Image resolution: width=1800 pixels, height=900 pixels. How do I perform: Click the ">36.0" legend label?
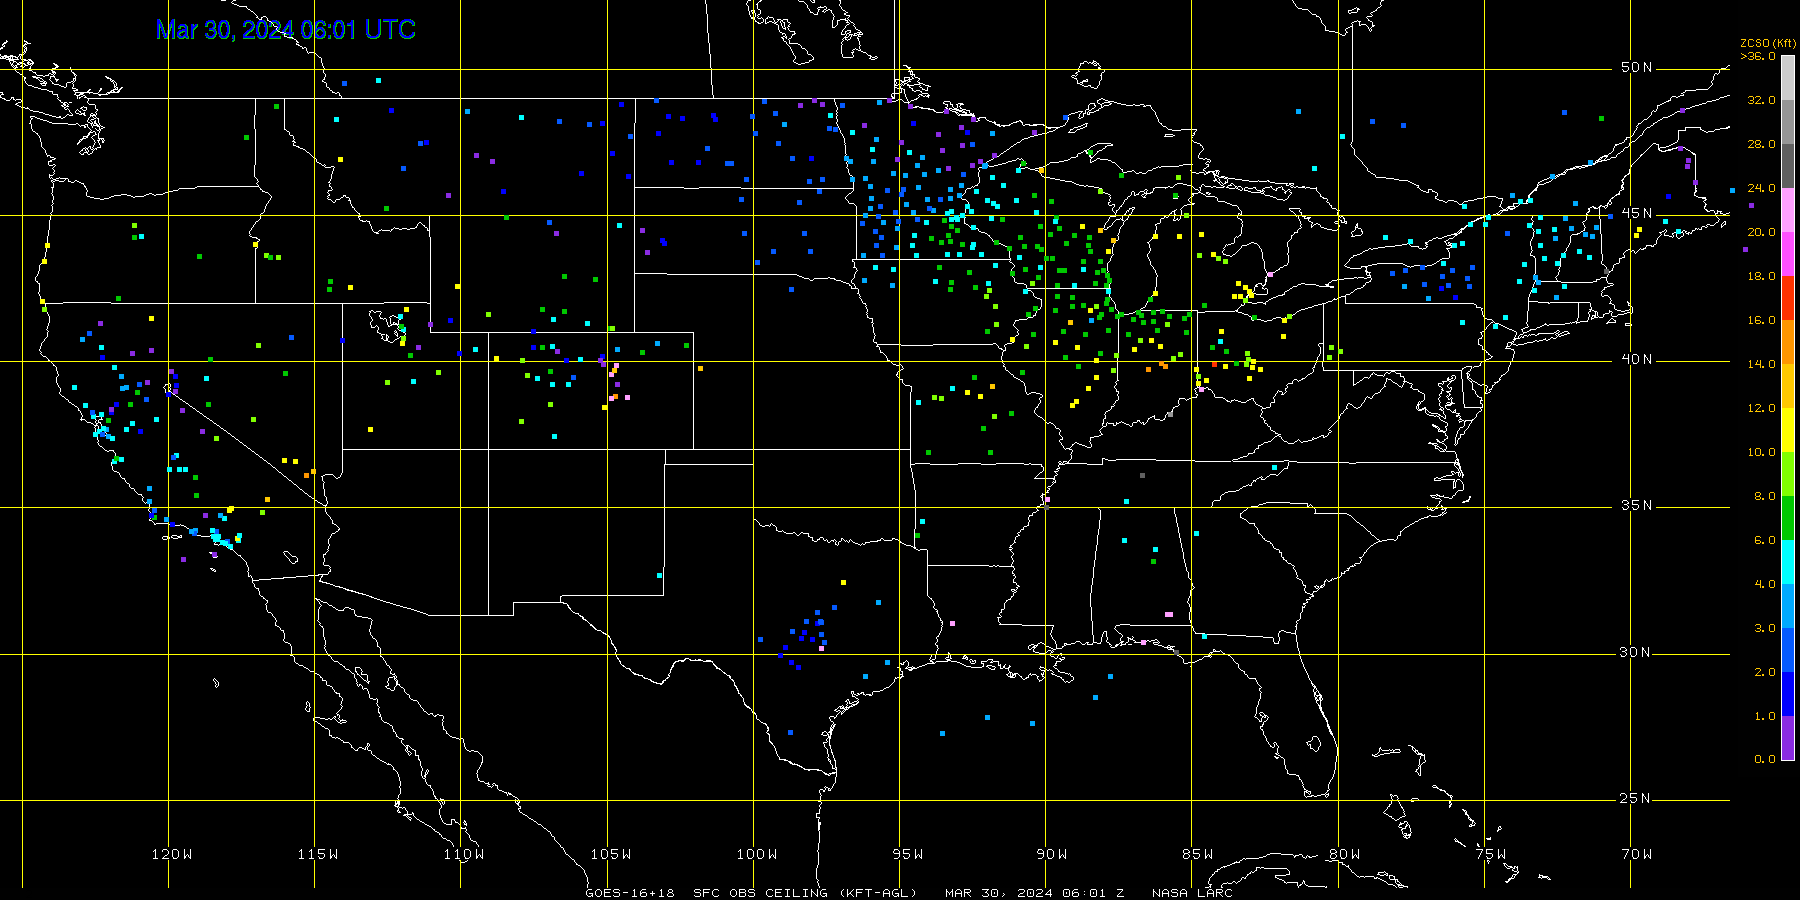tap(1758, 56)
